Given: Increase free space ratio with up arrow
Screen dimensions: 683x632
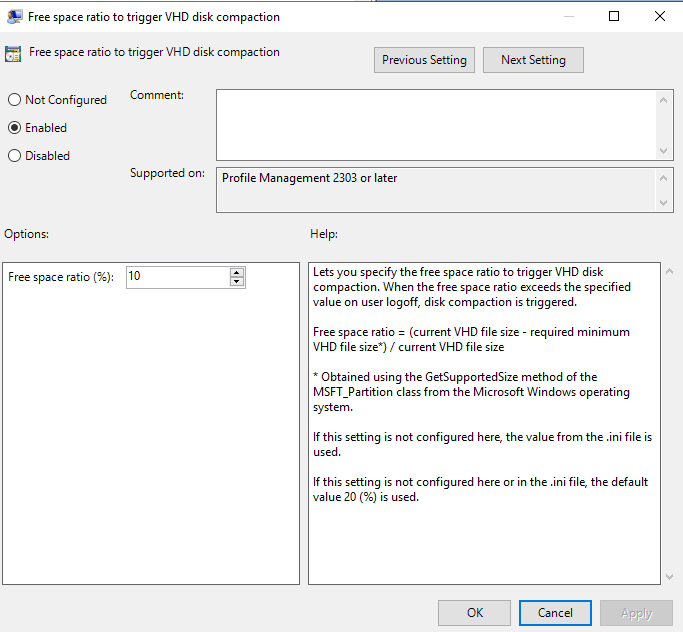Looking at the screenshot, I should (237, 273).
